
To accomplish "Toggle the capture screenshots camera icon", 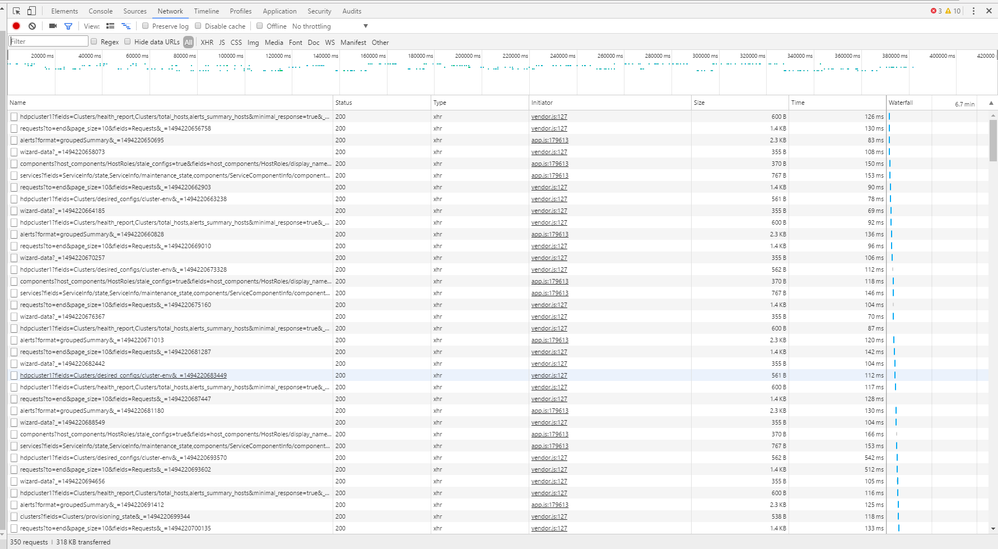I will click(x=52, y=26).
